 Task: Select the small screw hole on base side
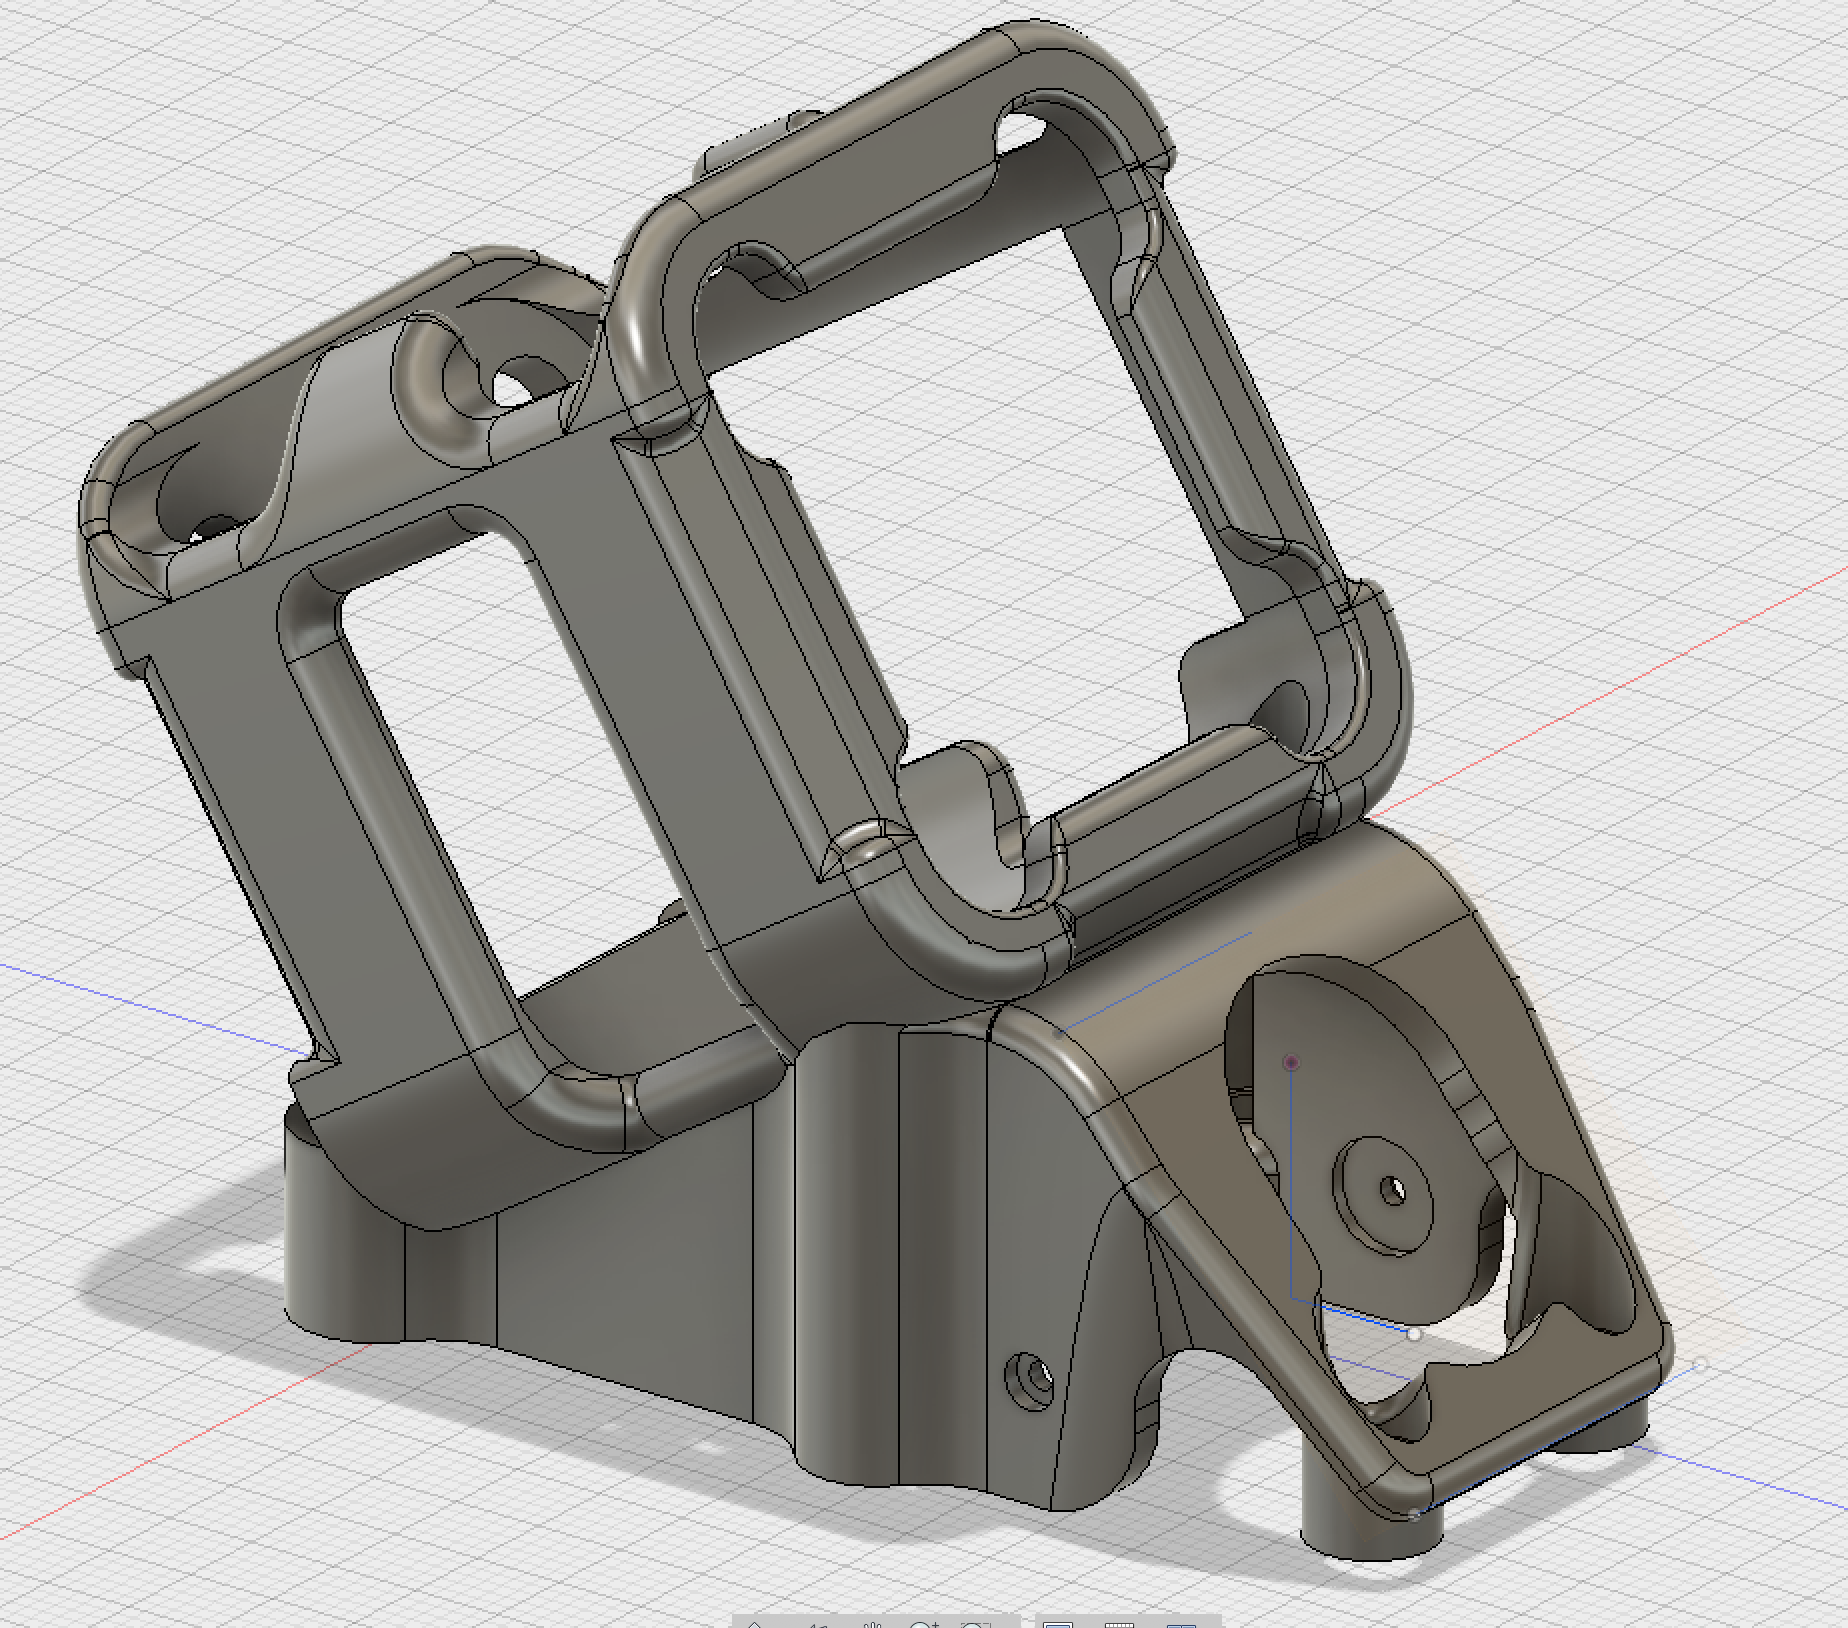tap(1028, 1381)
